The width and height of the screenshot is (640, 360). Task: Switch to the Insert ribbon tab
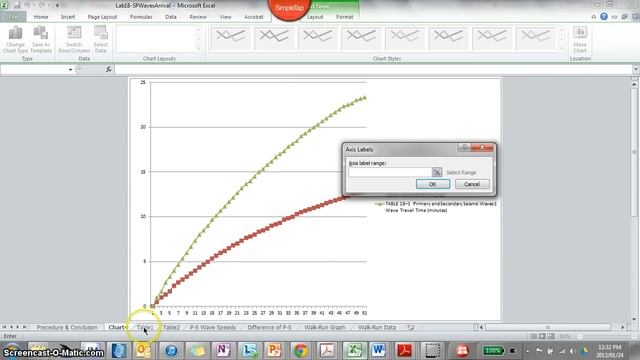click(x=68, y=17)
